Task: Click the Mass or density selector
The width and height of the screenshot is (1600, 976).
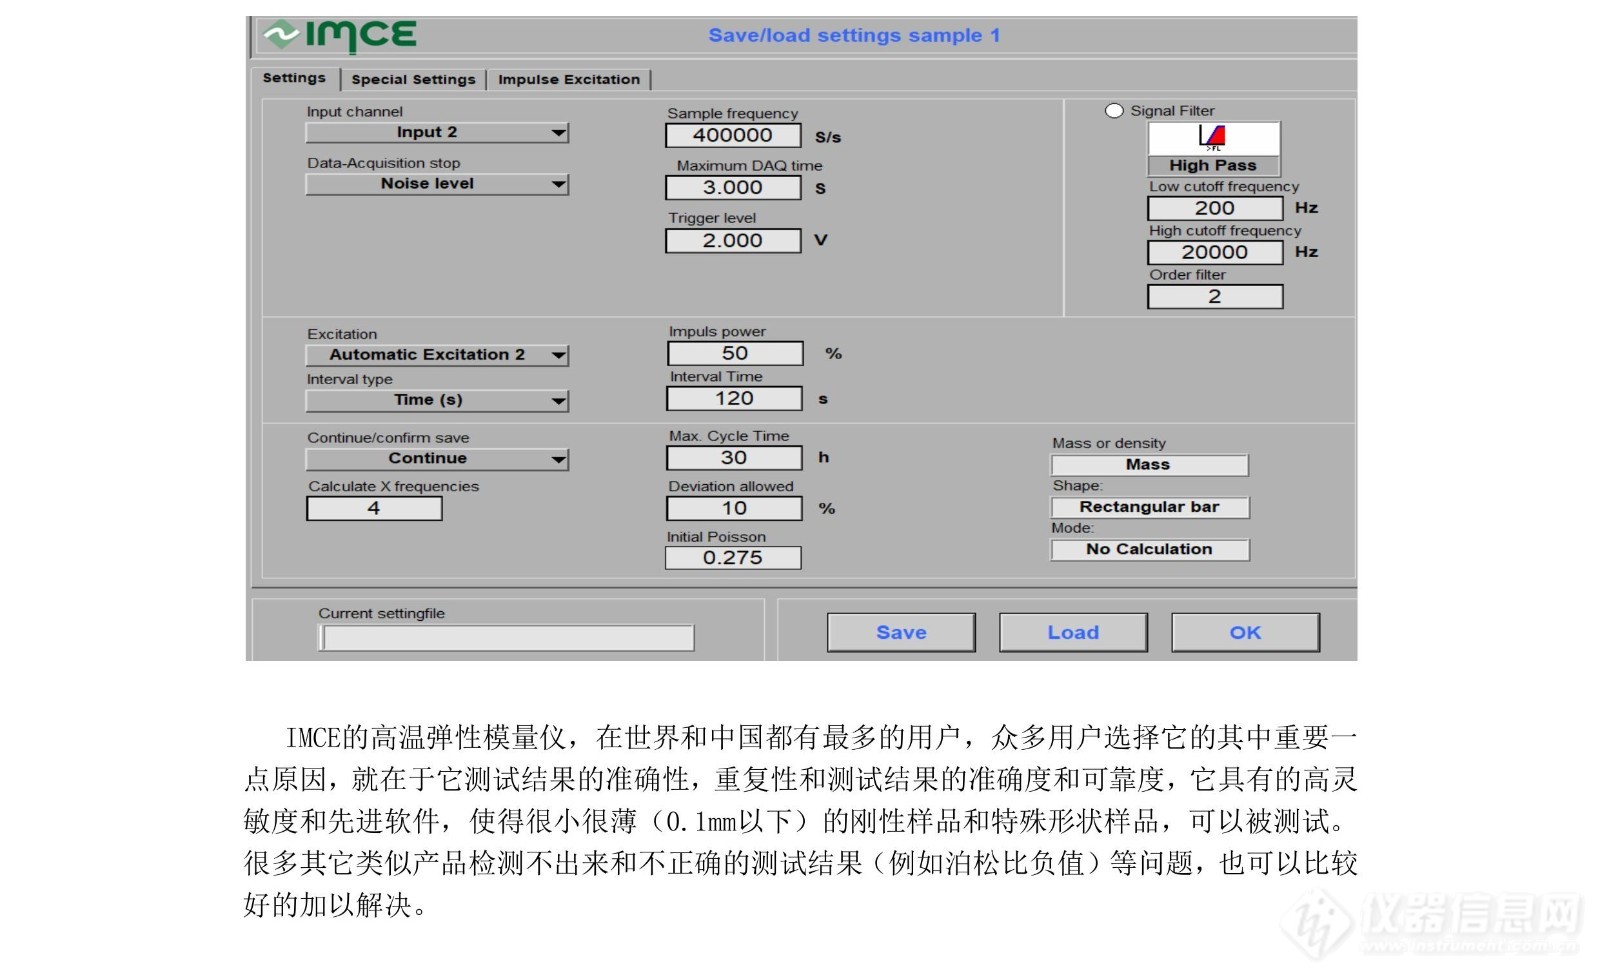Action: (1149, 465)
